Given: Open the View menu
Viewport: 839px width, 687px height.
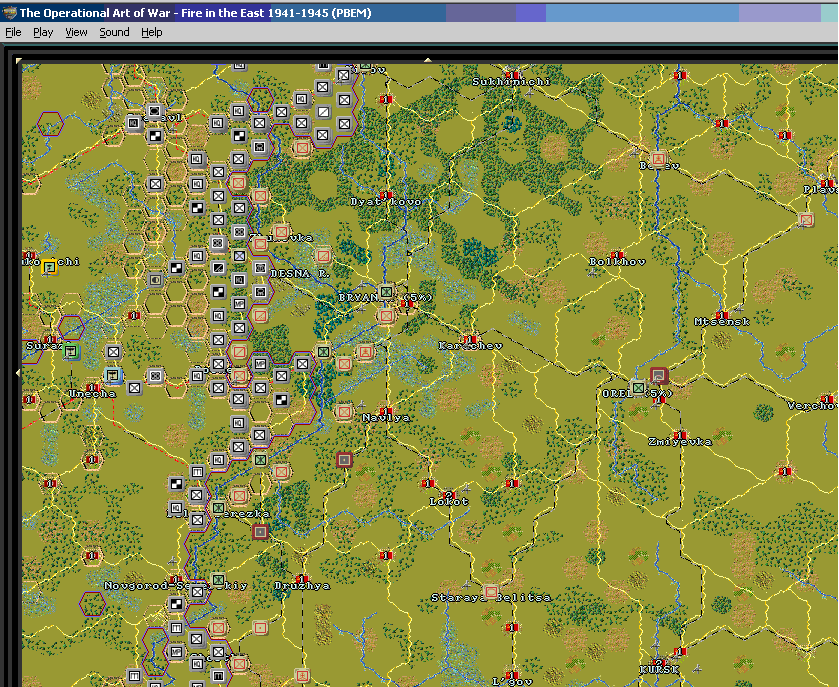Looking at the screenshot, I should [76, 33].
